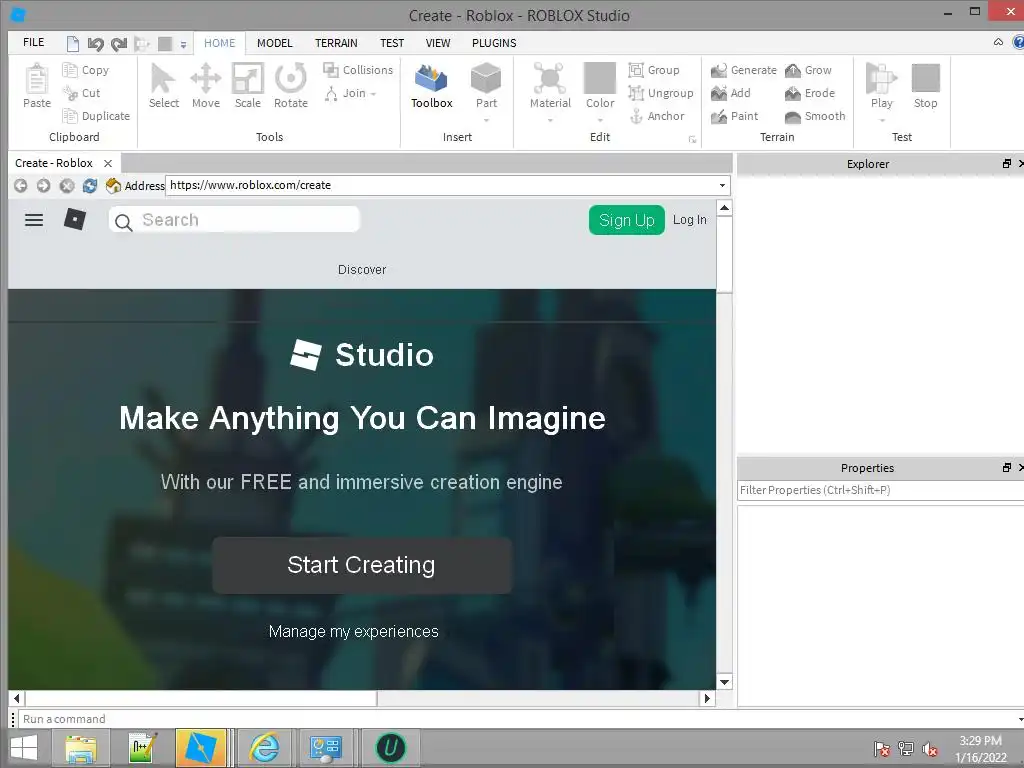Screen dimensions: 1024x768
Task: Close the Create - Roblox tab
Action: click(108, 163)
